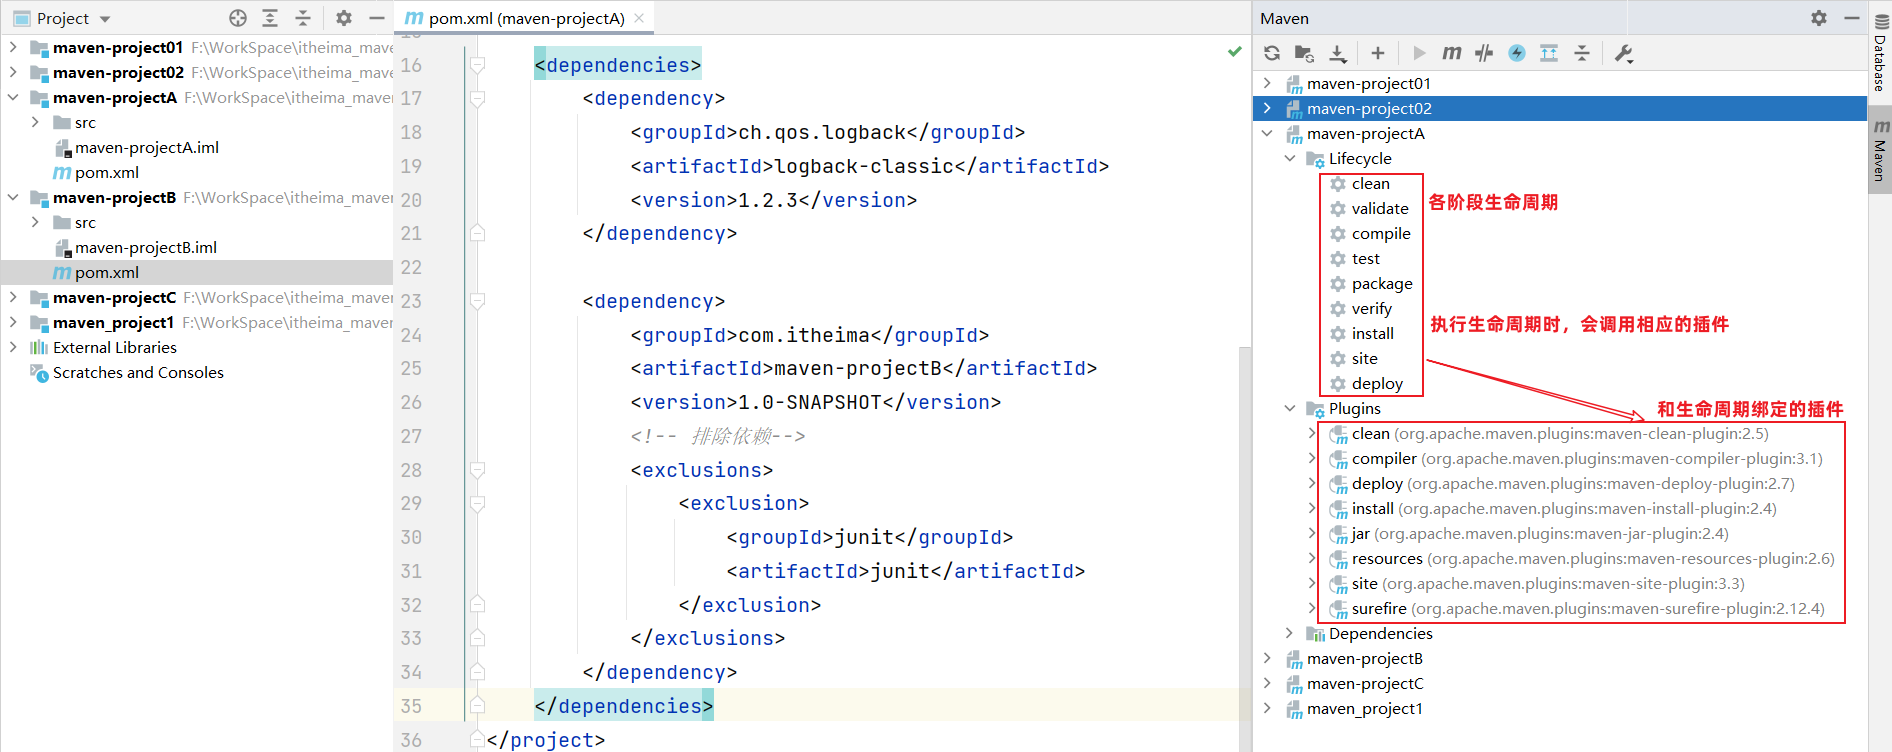
Task: Reload all Maven projects
Action: 1272,53
